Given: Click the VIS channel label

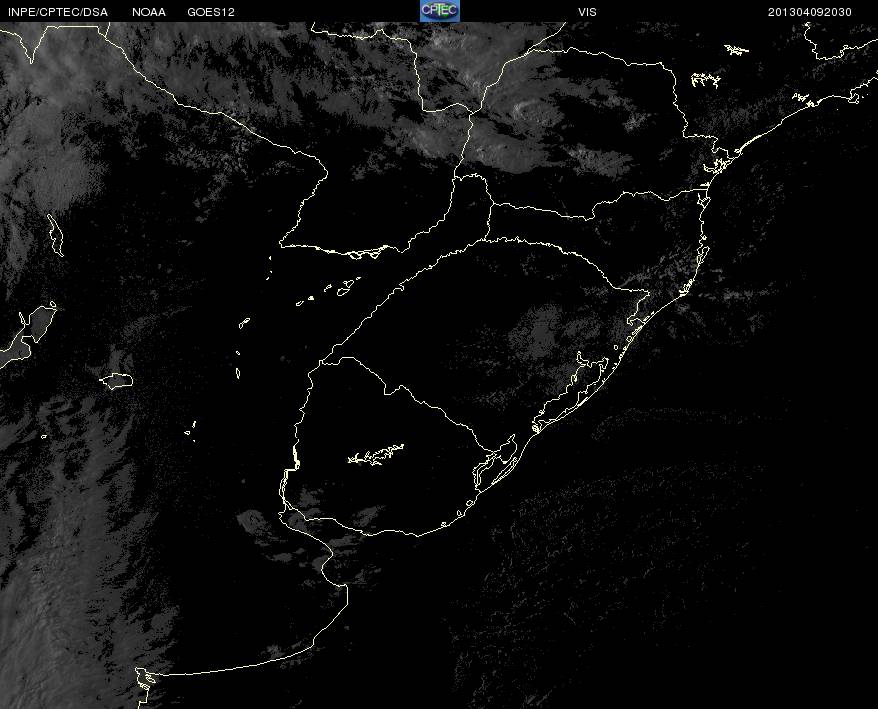Looking at the screenshot, I should click(x=587, y=12).
